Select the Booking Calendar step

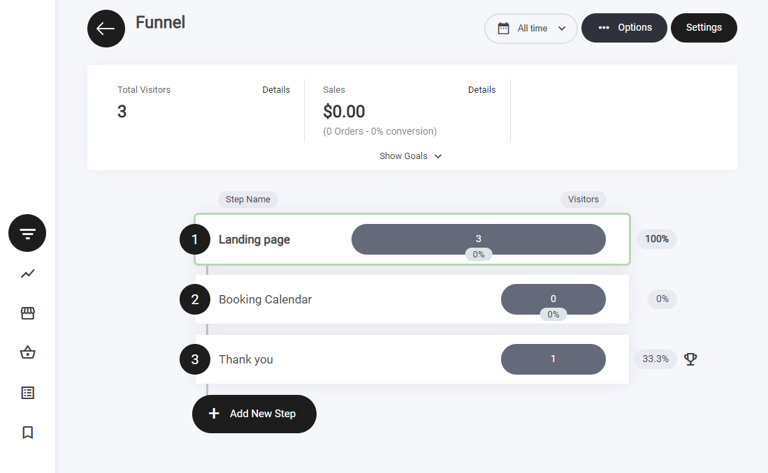pyautogui.click(x=265, y=300)
